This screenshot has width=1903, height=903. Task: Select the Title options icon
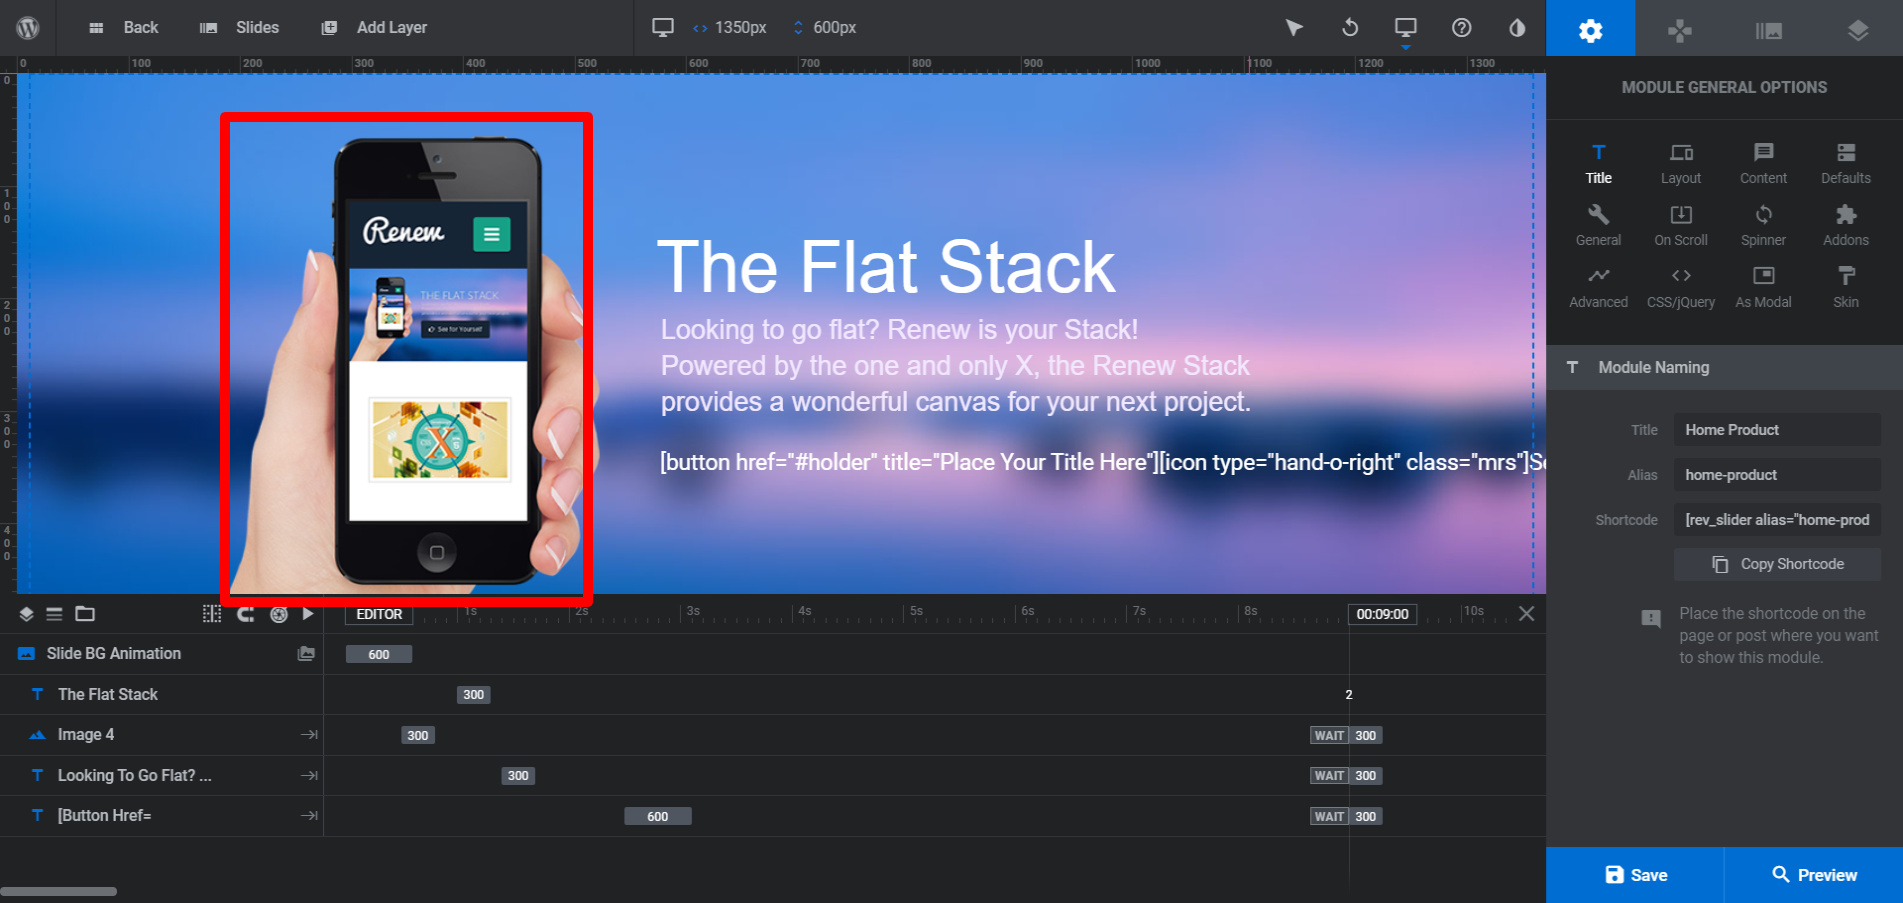tap(1598, 164)
